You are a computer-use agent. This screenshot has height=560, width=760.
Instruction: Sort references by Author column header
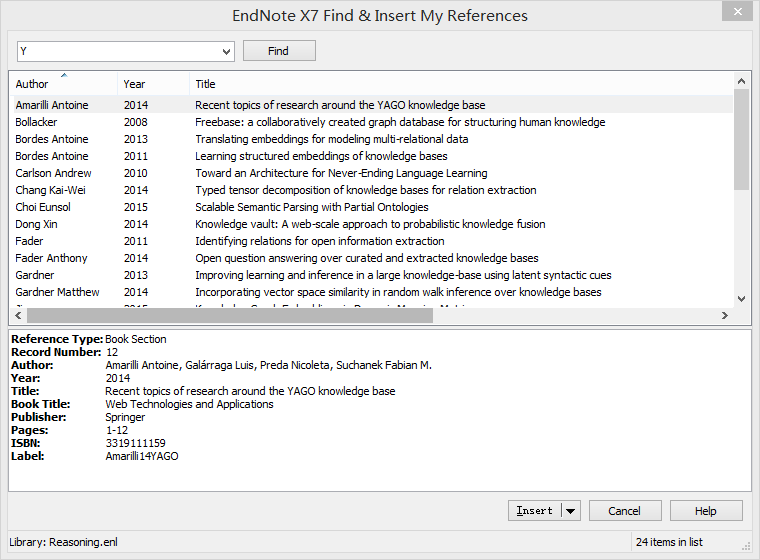(63, 84)
